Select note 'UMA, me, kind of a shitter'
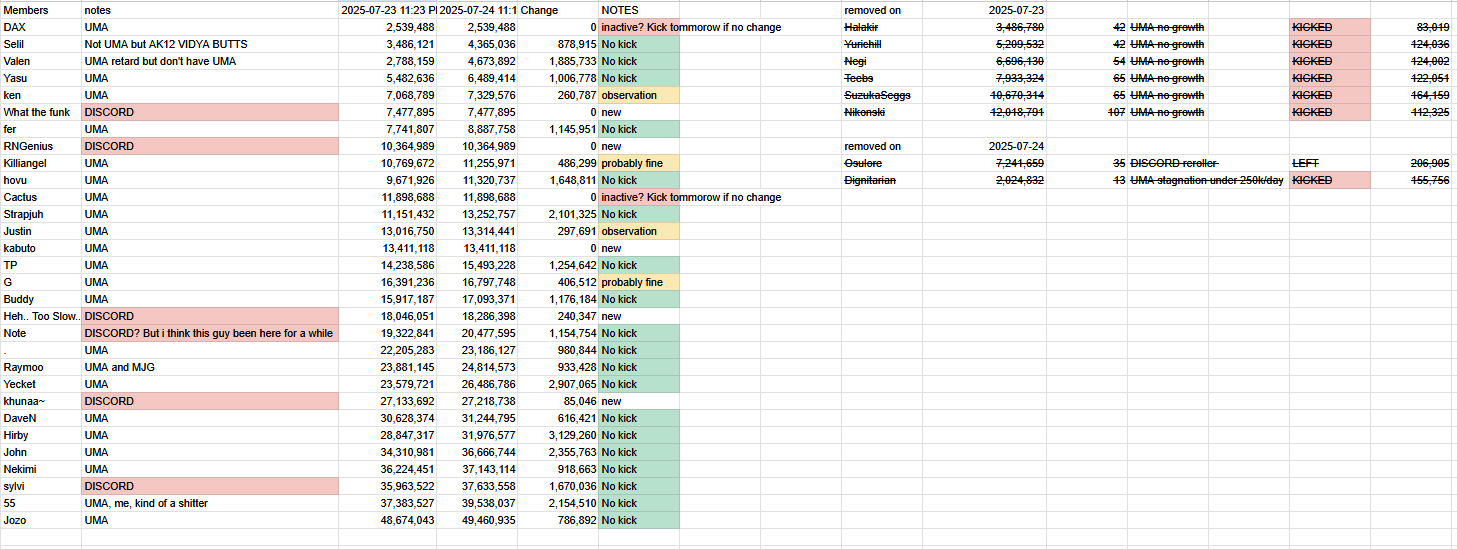Screen dimensions: 1457x549 pyautogui.click(x=210, y=503)
